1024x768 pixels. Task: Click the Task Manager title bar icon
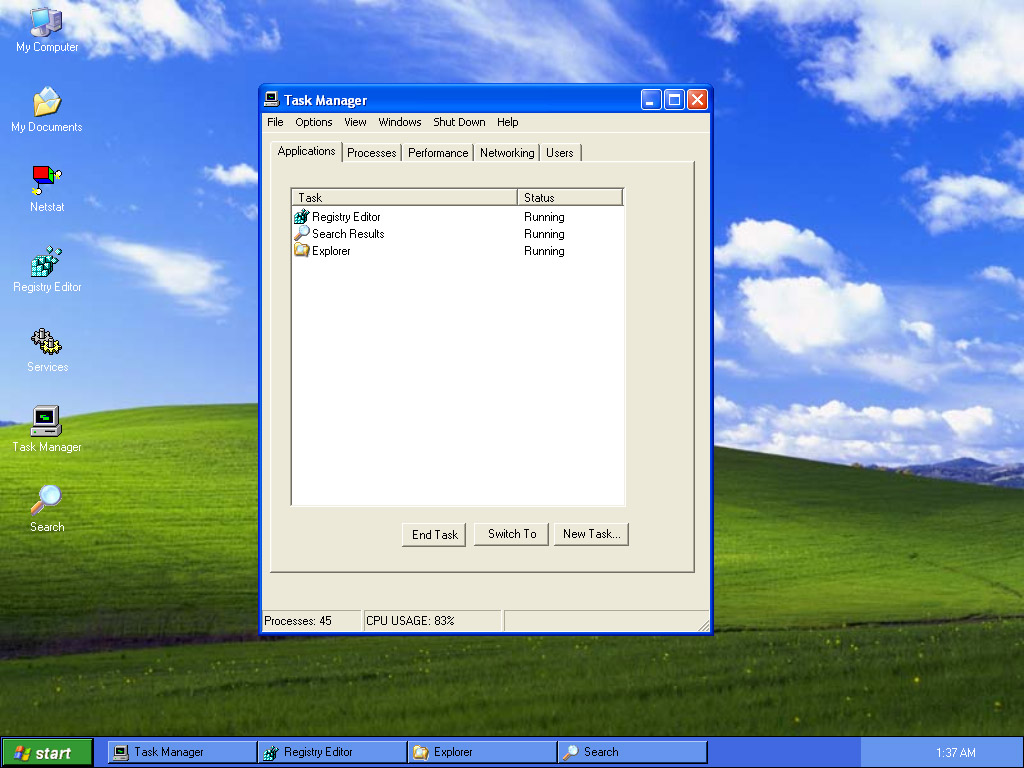[x=272, y=99]
